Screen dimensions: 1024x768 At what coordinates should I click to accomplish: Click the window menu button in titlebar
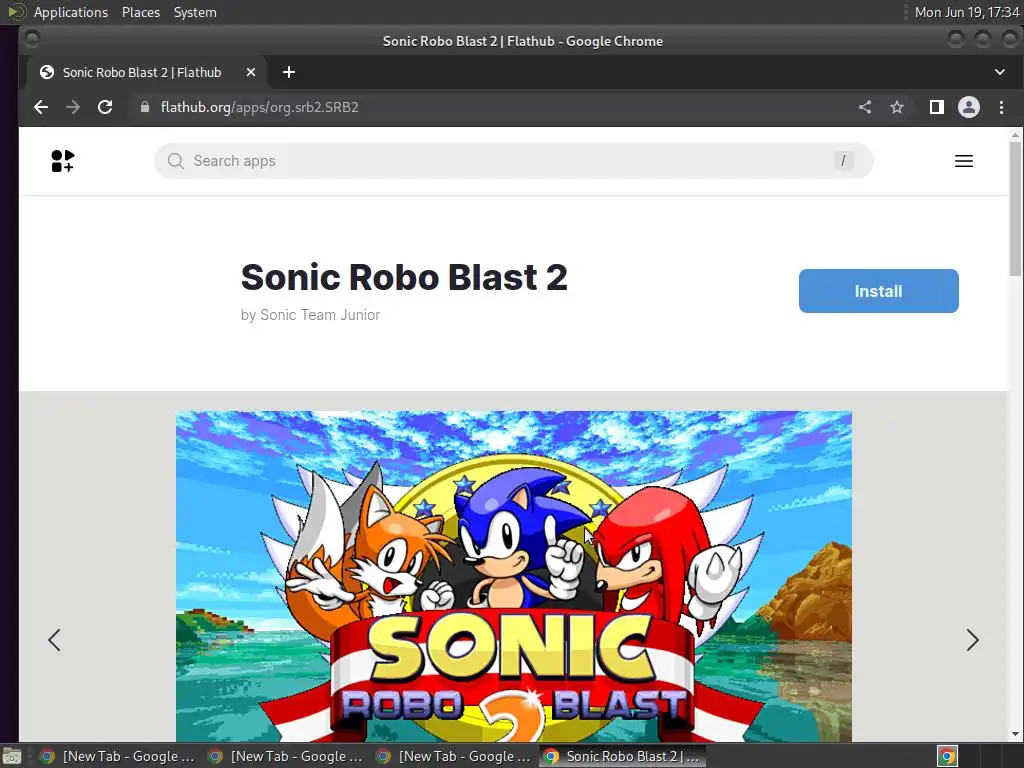click(31, 40)
